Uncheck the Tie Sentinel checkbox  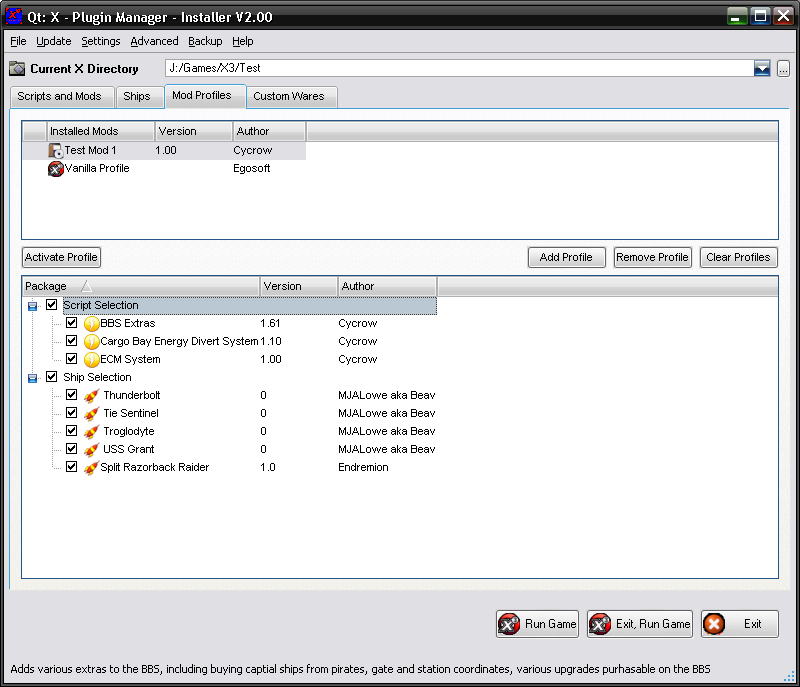click(x=71, y=413)
